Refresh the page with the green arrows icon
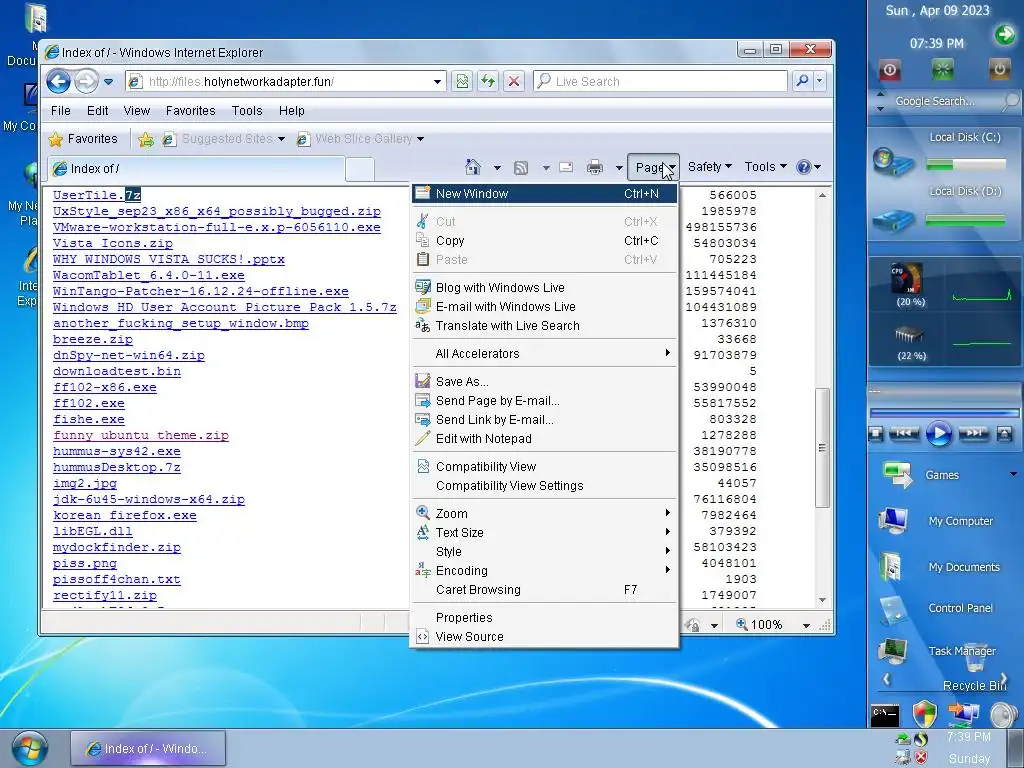Image resolution: width=1024 pixels, height=768 pixels. [x=488, y=82]
